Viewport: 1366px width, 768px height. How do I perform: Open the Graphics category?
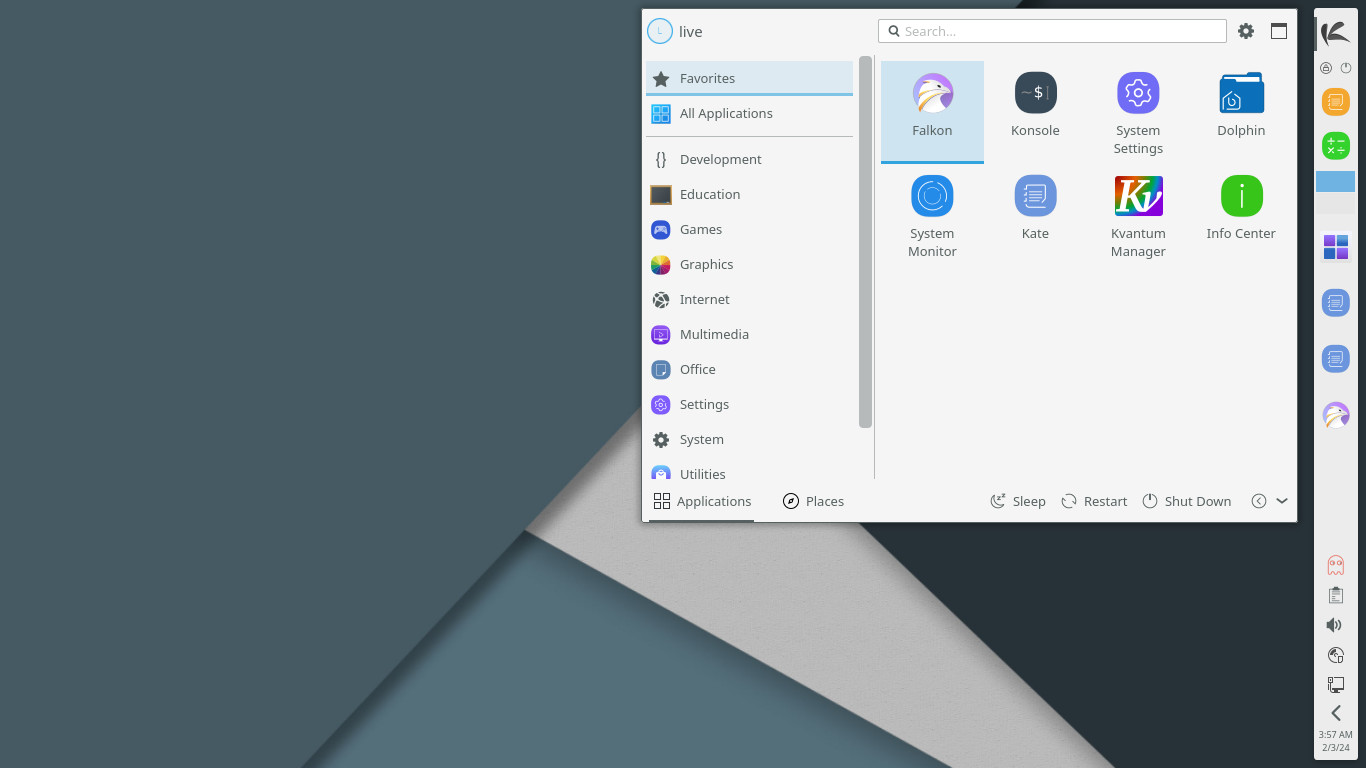click(x=749, y=264)
